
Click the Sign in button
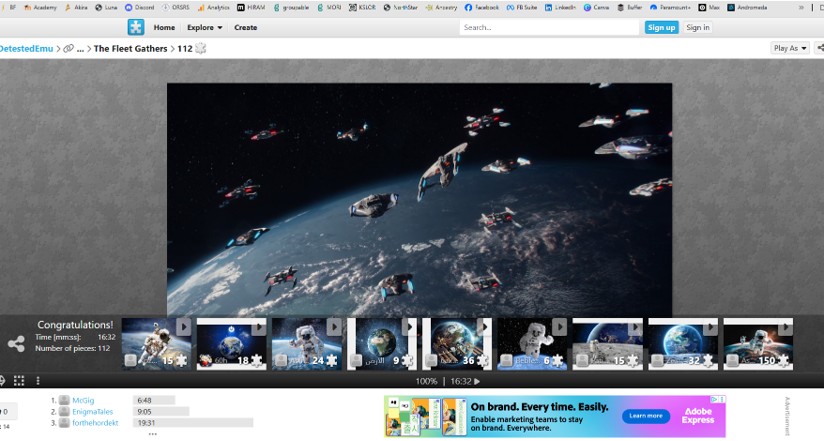tap(697, 28)
